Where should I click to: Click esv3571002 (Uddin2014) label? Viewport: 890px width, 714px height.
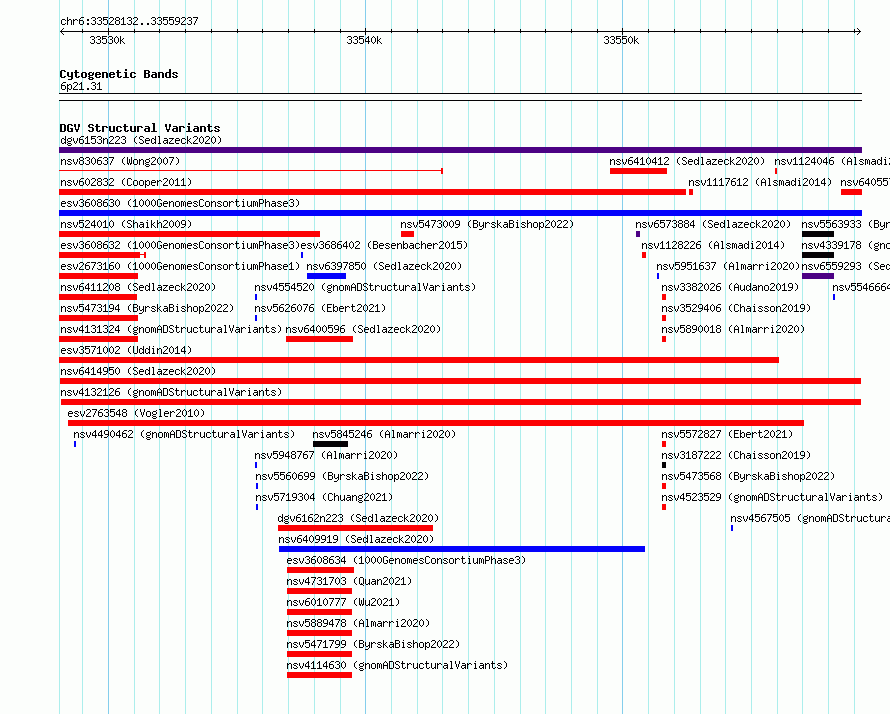126,350
